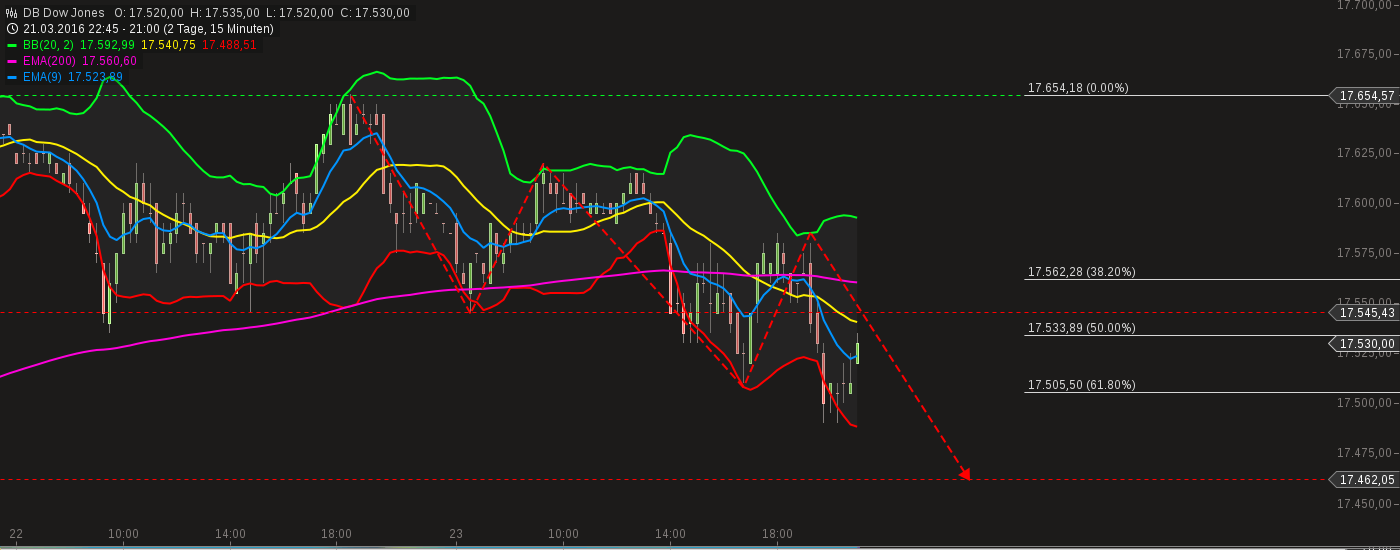This screenshot has height=550, width=1400.
Task: Select the Fibonacci label 17.505,50 (61.80%)
Action: pos(1081,385)
